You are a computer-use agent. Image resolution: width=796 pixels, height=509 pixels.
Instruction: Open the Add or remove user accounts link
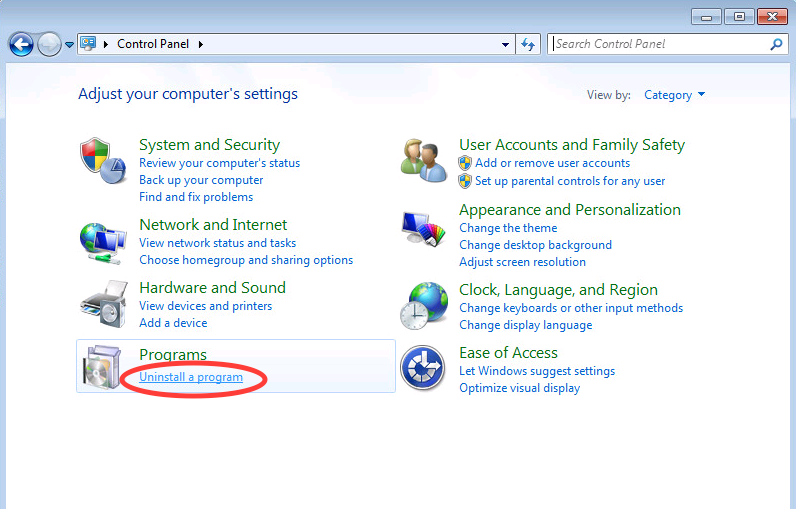pyautogui.click(x=552, y=163)
